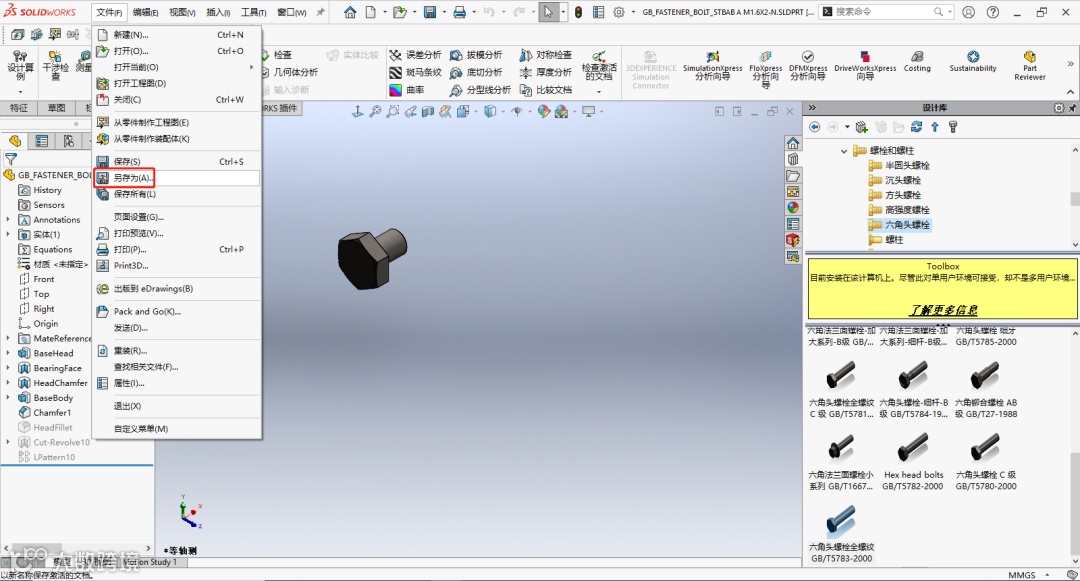1080x581 pixels.
Task: Expand 检查激活的文档 dropdown arrow
Action: [x=599, y=92]
